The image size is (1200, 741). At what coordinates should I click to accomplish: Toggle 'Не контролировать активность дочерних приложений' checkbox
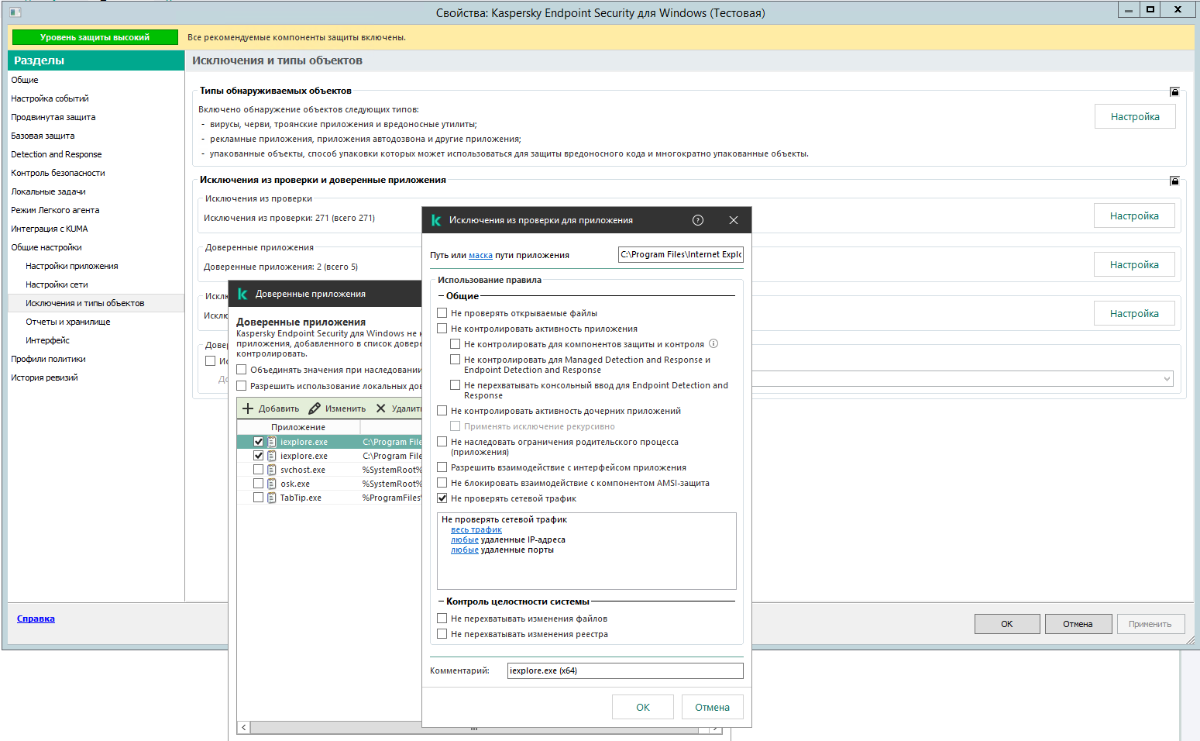pos(442,410)
